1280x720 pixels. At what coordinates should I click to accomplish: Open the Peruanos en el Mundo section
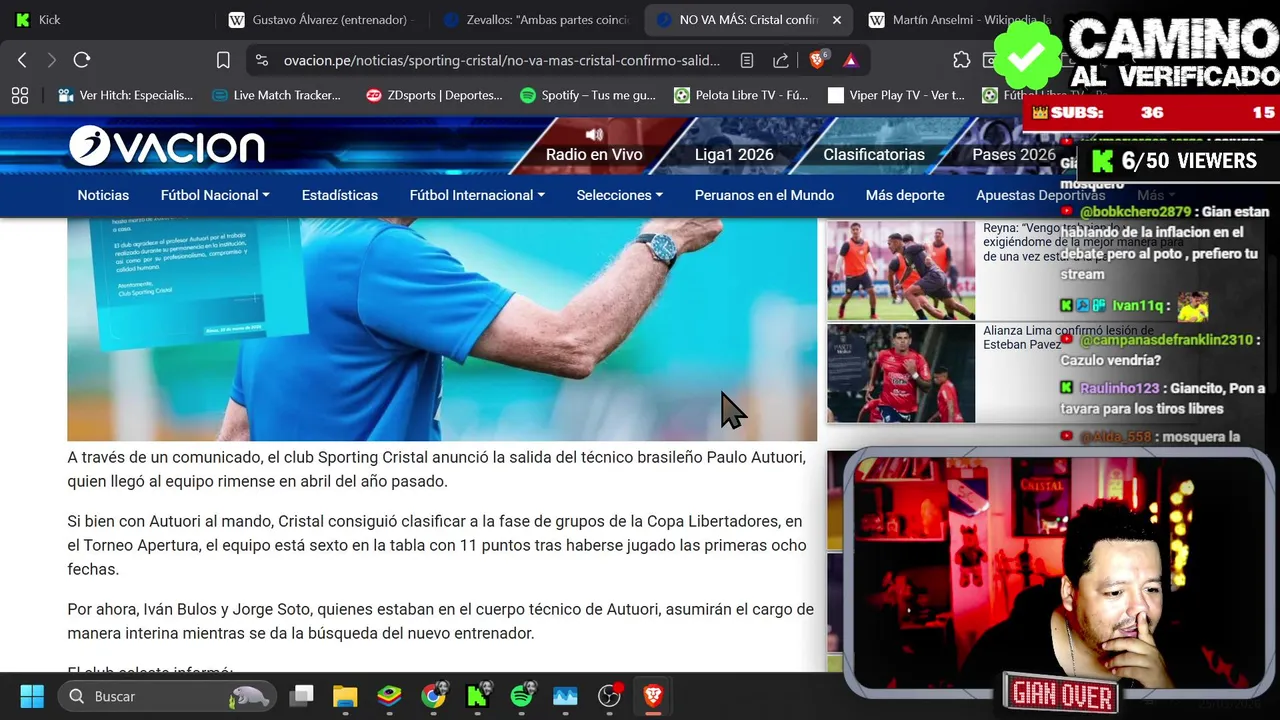pos(764,195)
